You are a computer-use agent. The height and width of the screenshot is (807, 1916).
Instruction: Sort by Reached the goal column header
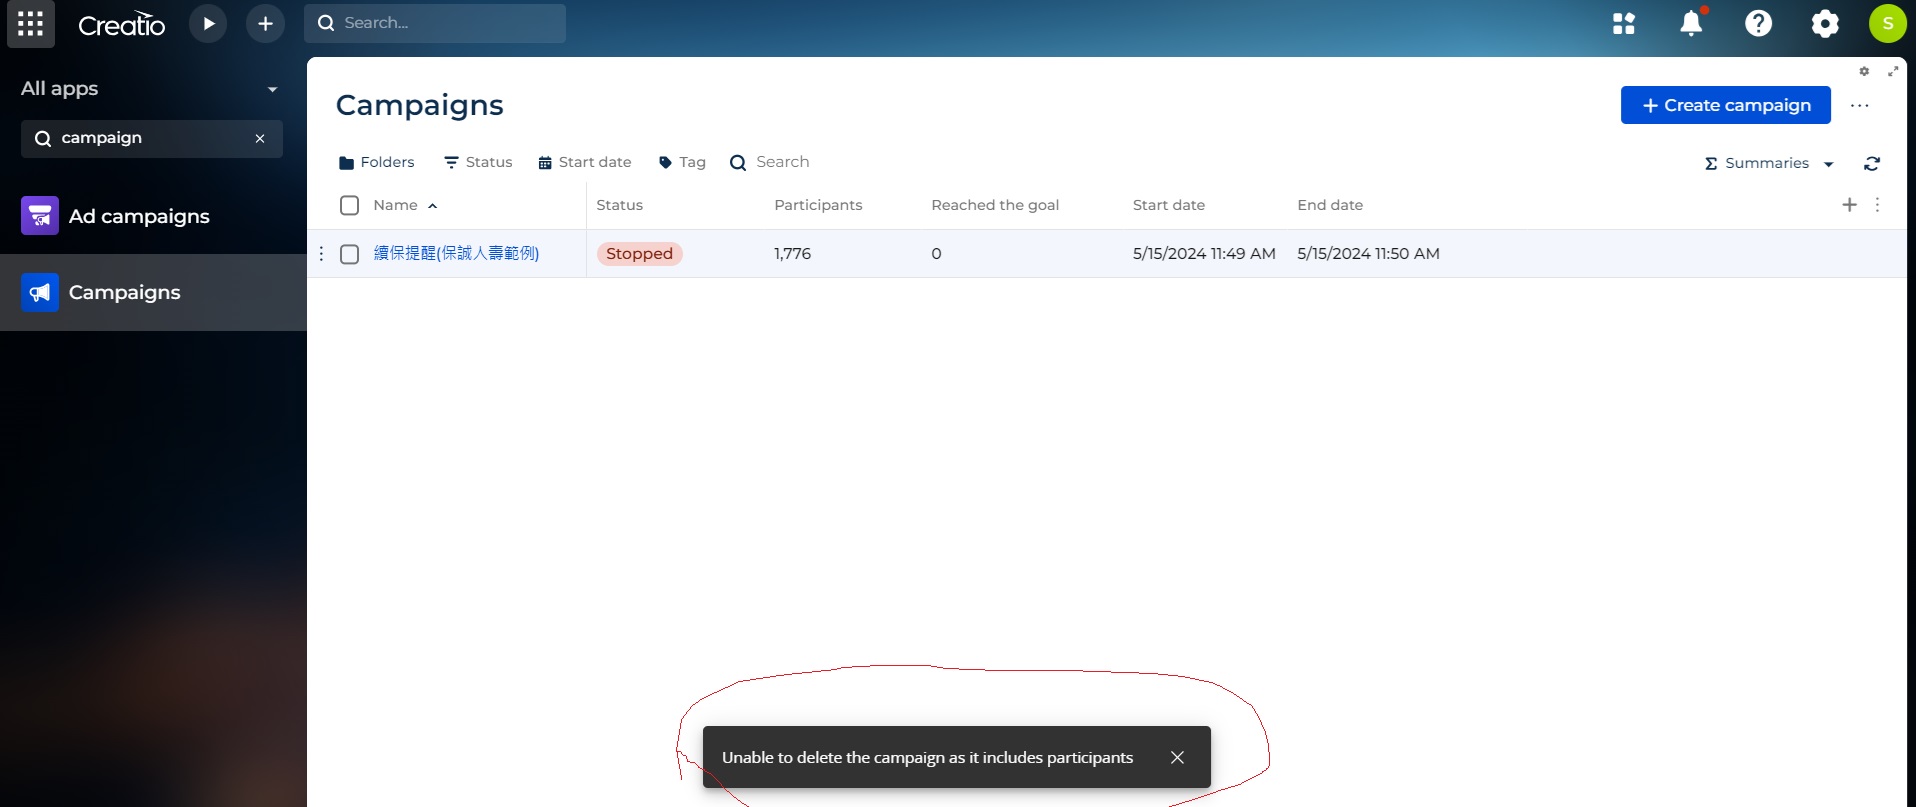point(995,205)
